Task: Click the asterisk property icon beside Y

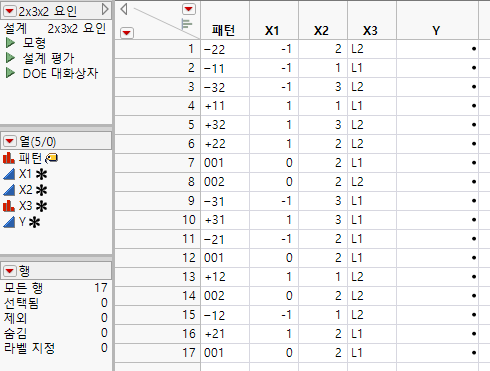Action: coord(34,222)
